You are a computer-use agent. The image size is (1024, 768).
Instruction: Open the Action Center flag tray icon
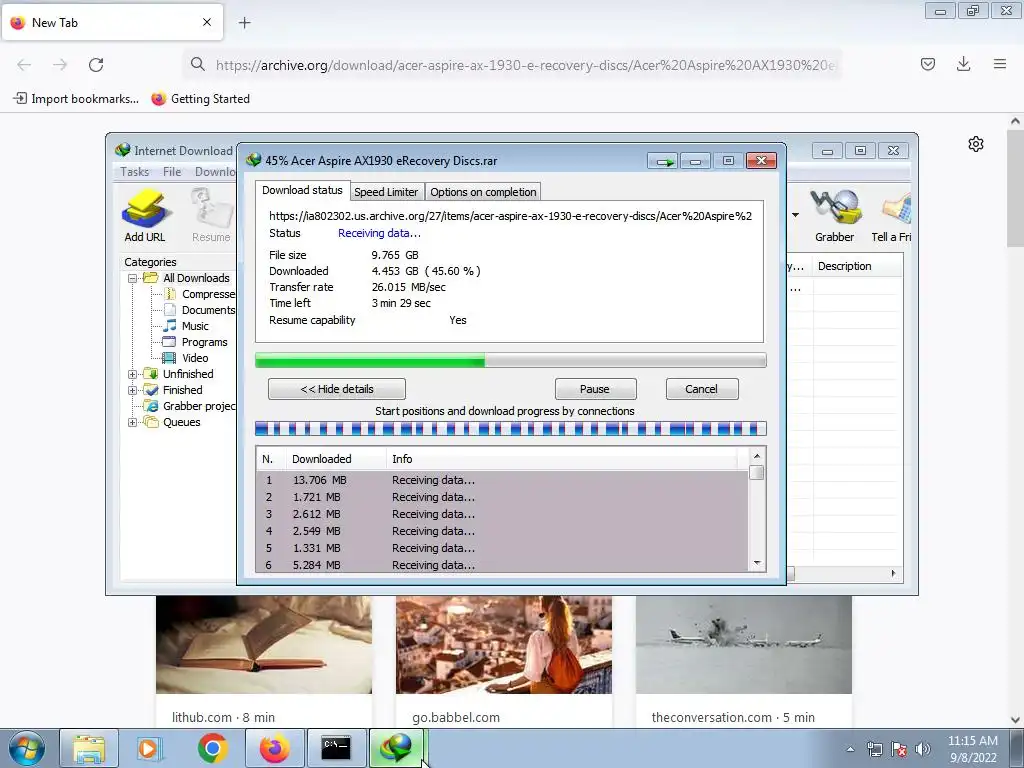pos(899,749)
